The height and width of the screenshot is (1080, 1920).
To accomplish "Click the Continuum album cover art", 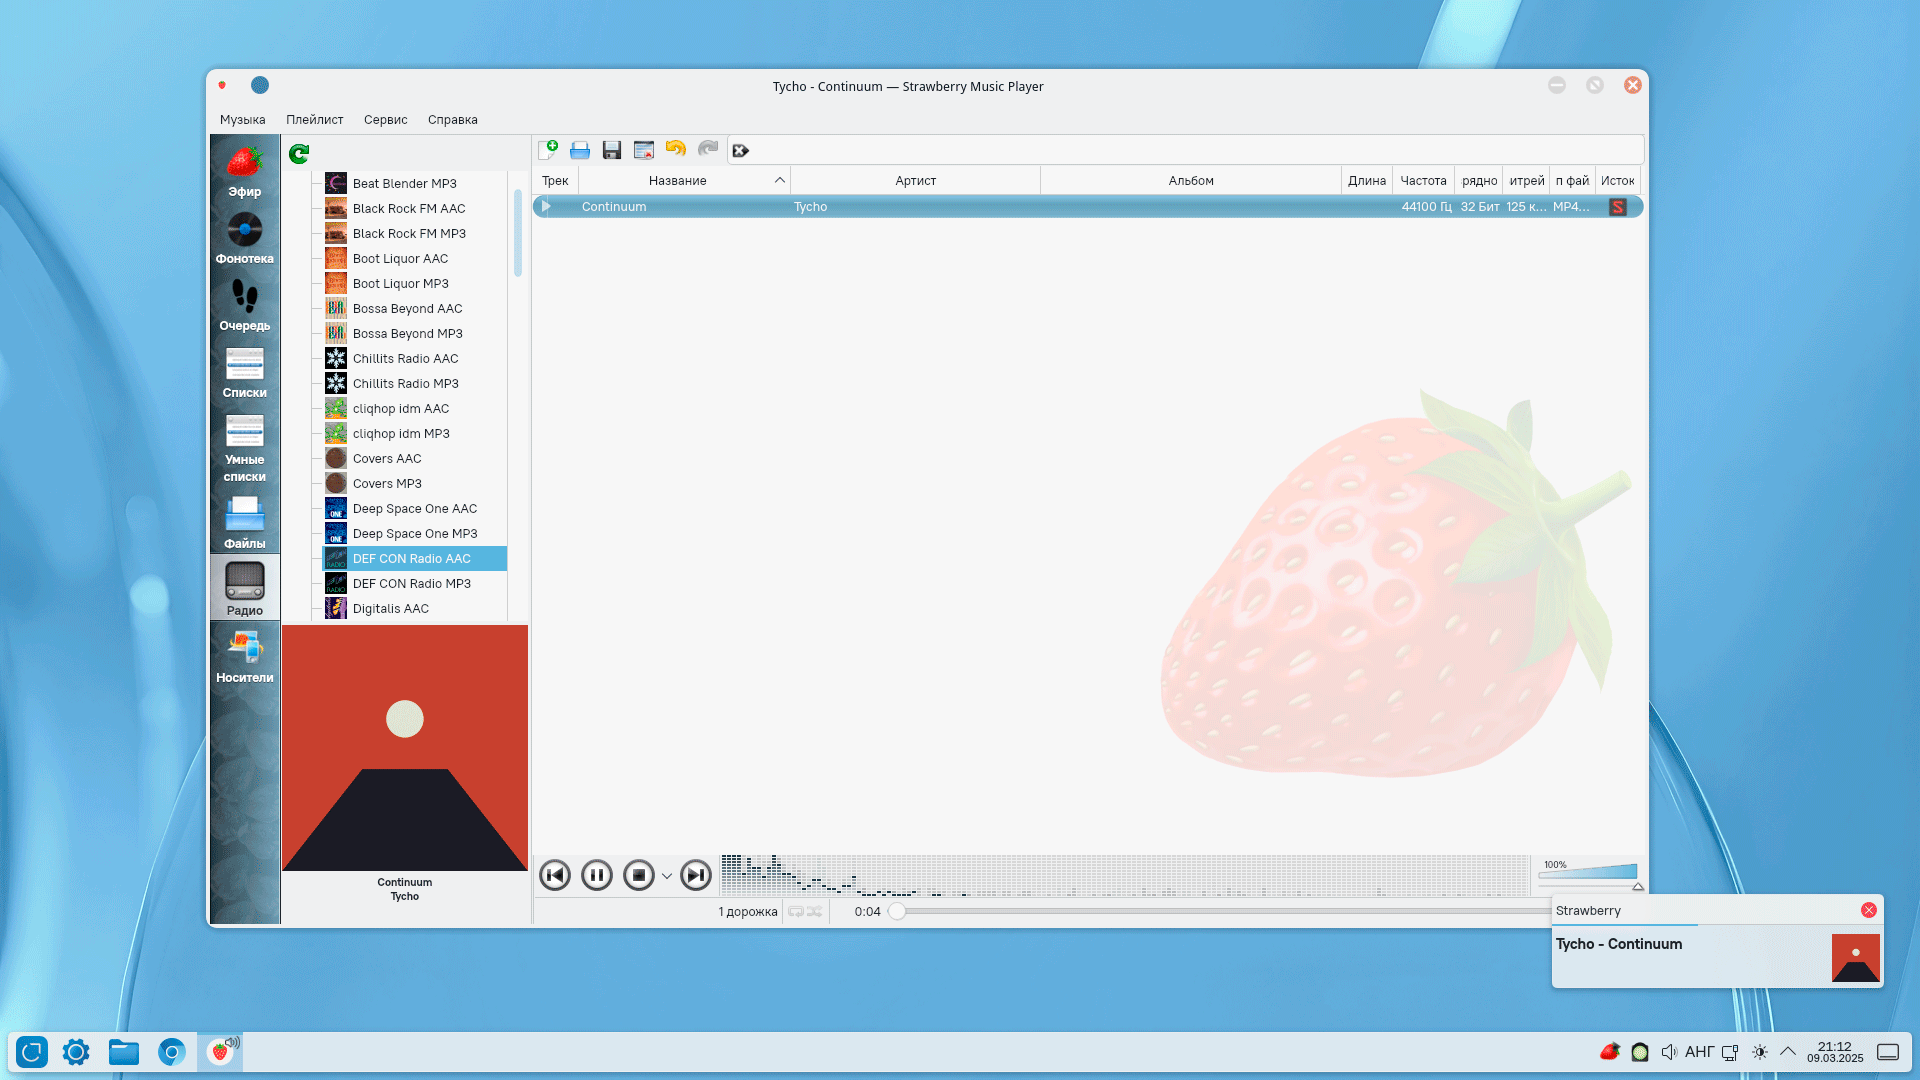I will point(405,748).
